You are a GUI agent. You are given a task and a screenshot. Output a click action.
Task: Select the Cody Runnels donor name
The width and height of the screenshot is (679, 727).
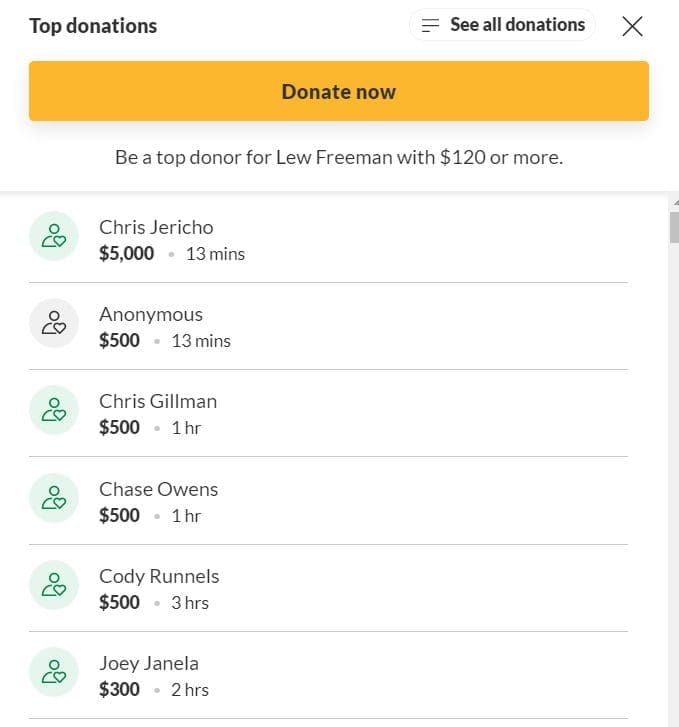coord(159,576)
